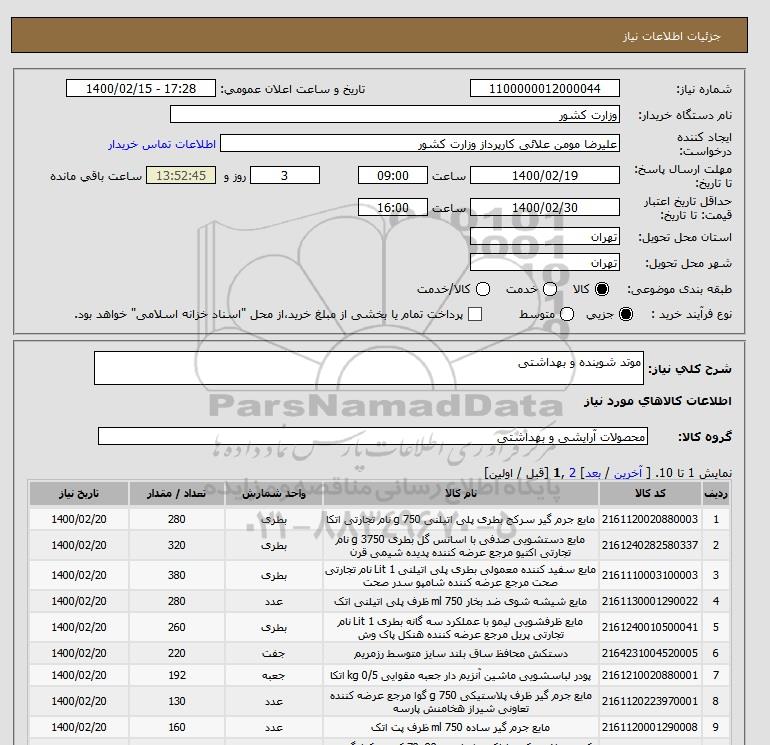
Task: Click item code 216124028258033​7
Action: coord(650,545)
